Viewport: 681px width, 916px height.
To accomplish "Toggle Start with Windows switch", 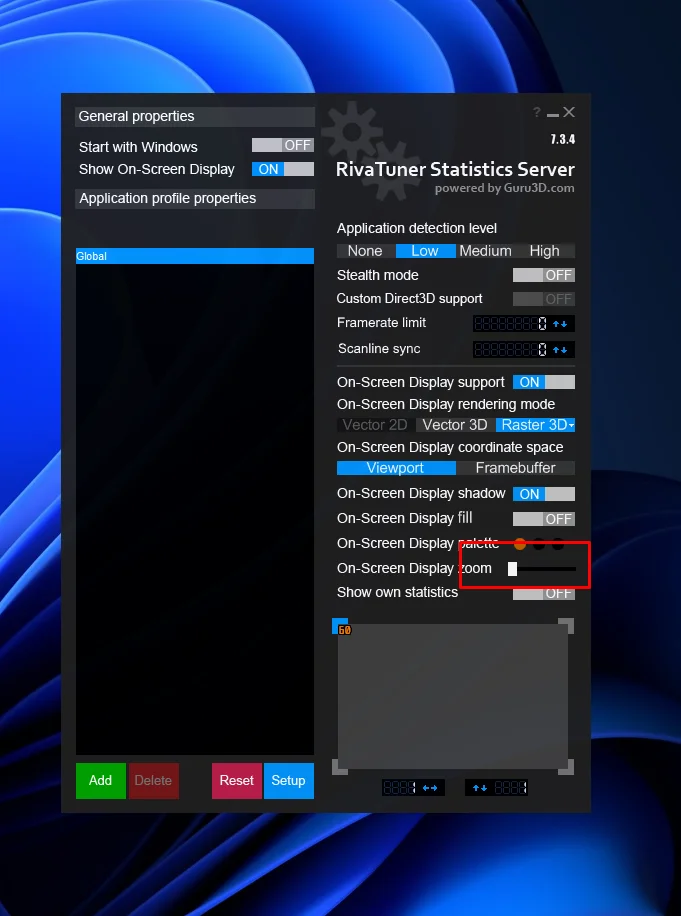I will tap(283, 145).
